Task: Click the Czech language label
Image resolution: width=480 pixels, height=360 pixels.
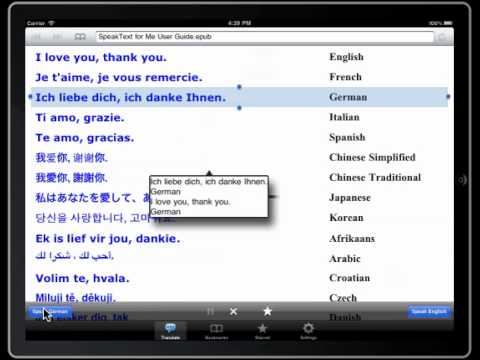Action: (x=343, y=298)
